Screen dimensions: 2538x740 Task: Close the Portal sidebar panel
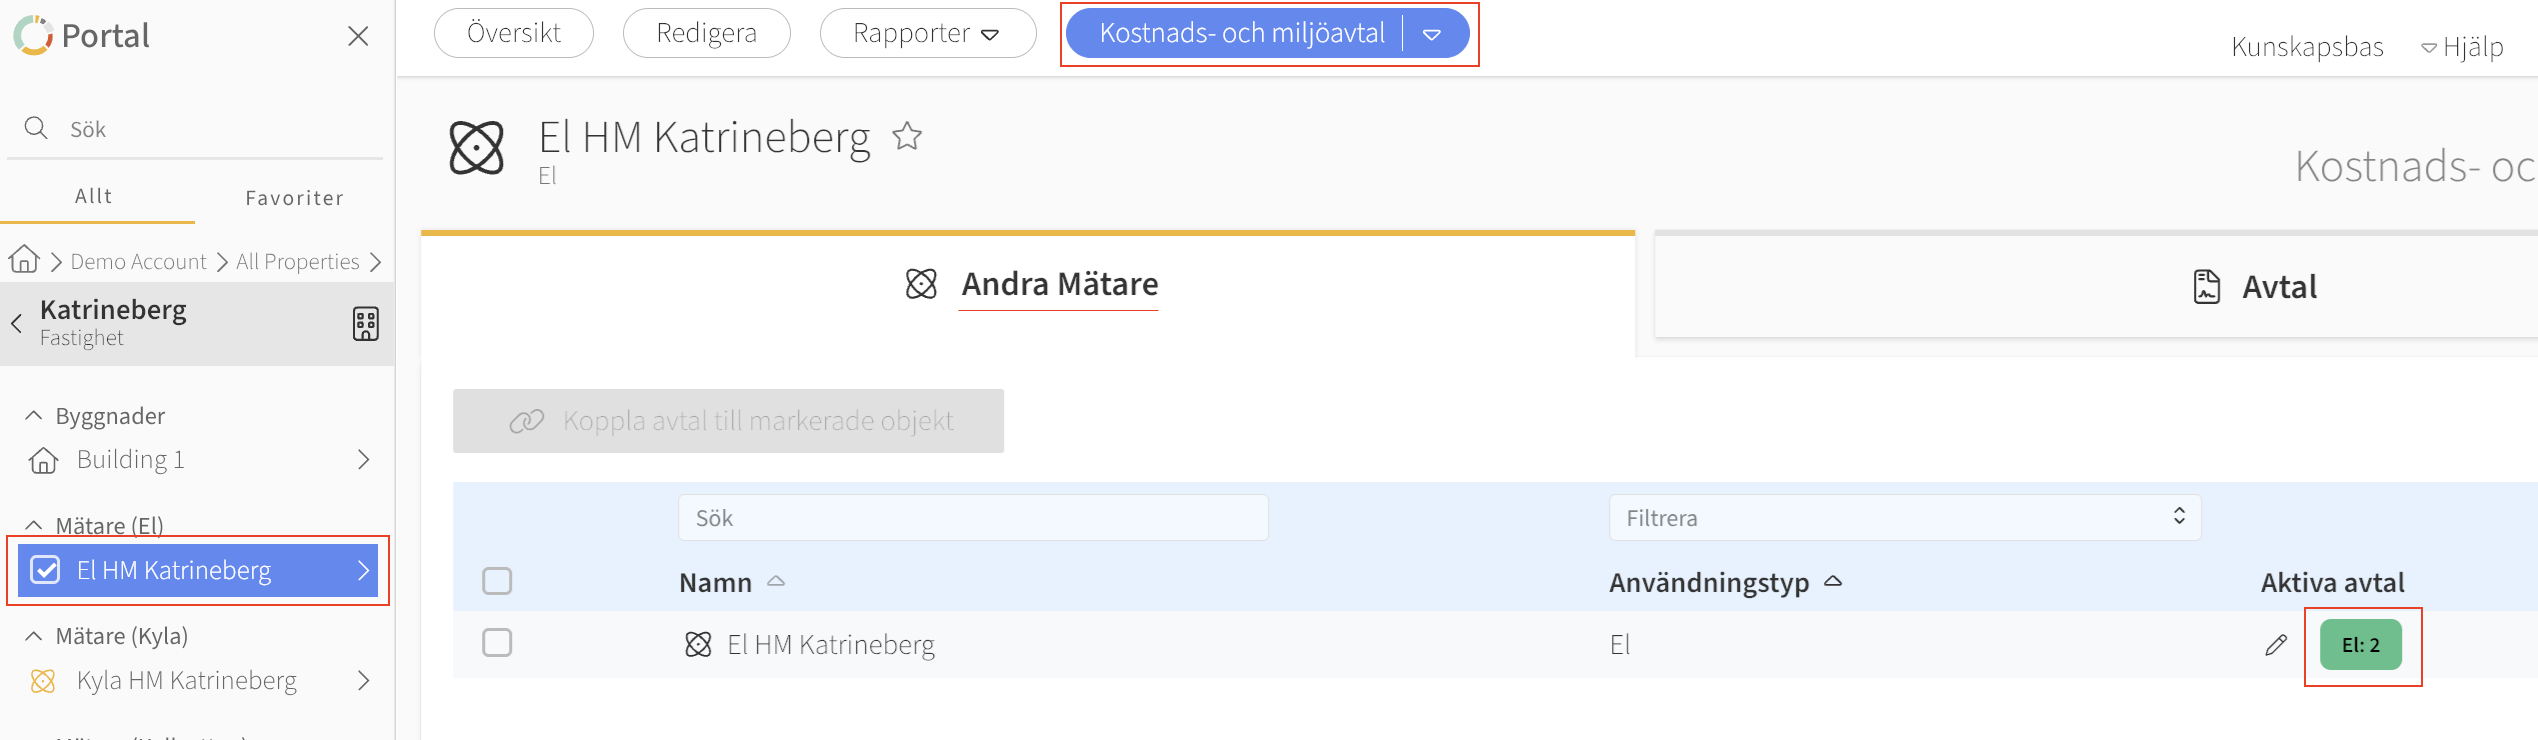coord(358,37)
